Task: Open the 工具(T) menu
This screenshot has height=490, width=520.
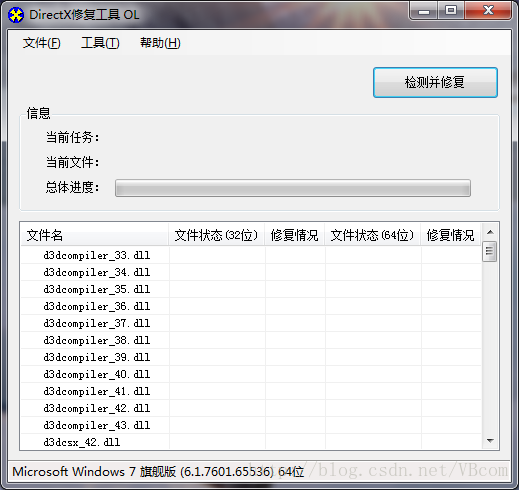Action: tap(100, 43)
